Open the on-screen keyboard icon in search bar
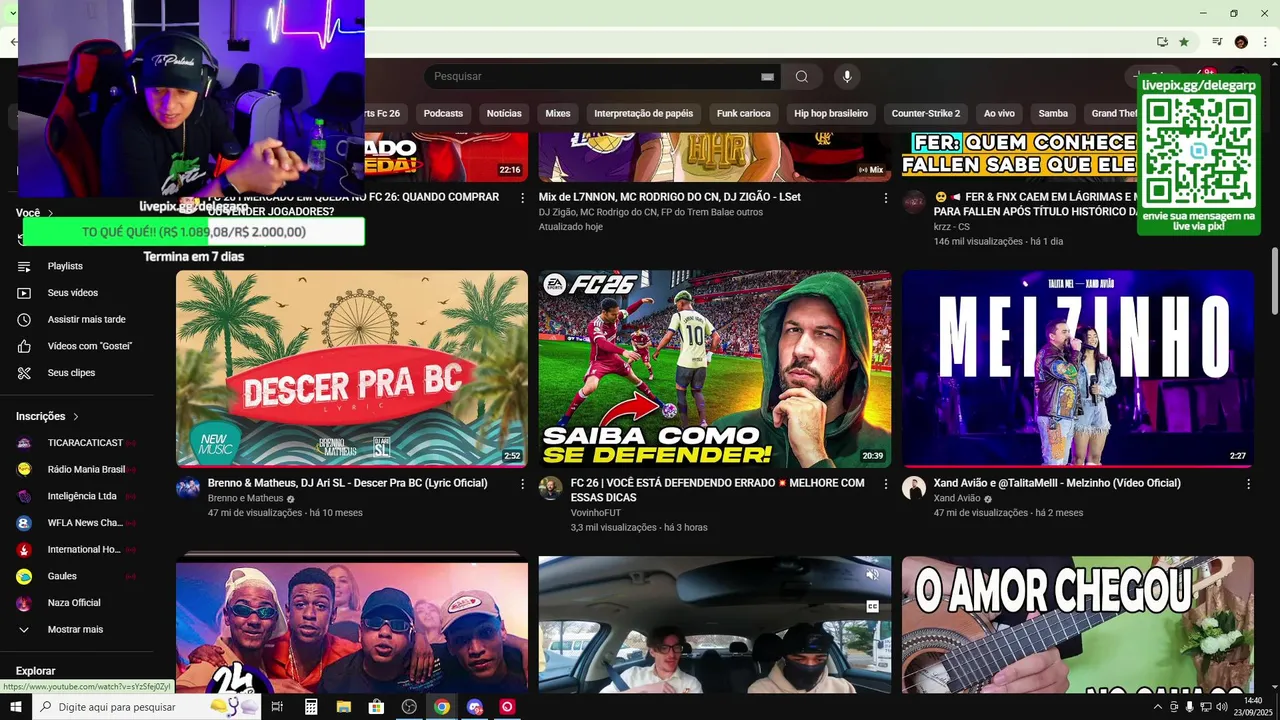This screenshot has height=720, width=1280. click(x=767, y=77)
